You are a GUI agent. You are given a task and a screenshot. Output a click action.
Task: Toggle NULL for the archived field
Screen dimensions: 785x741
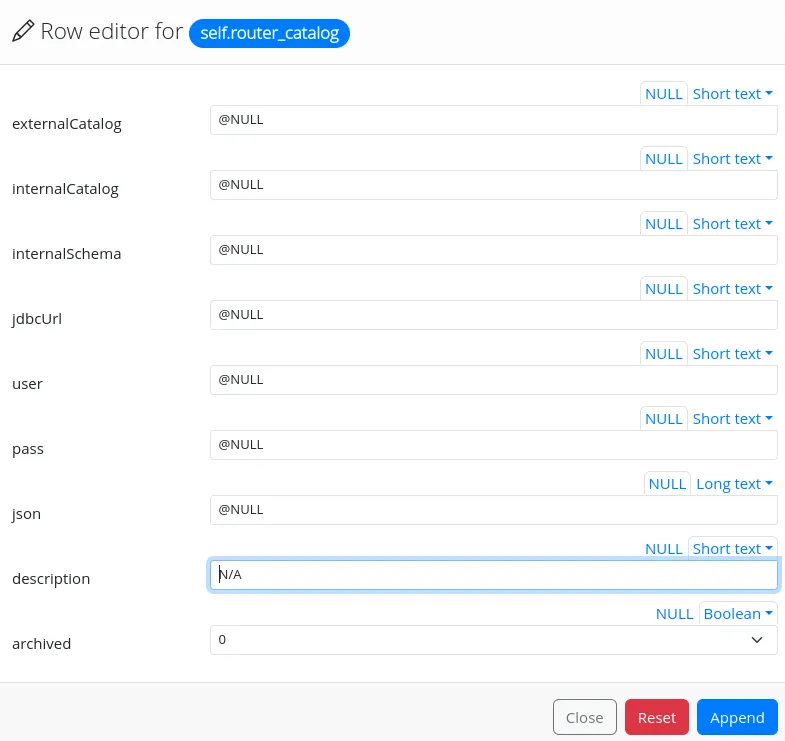pyautogui.click(x=674, y=614)
